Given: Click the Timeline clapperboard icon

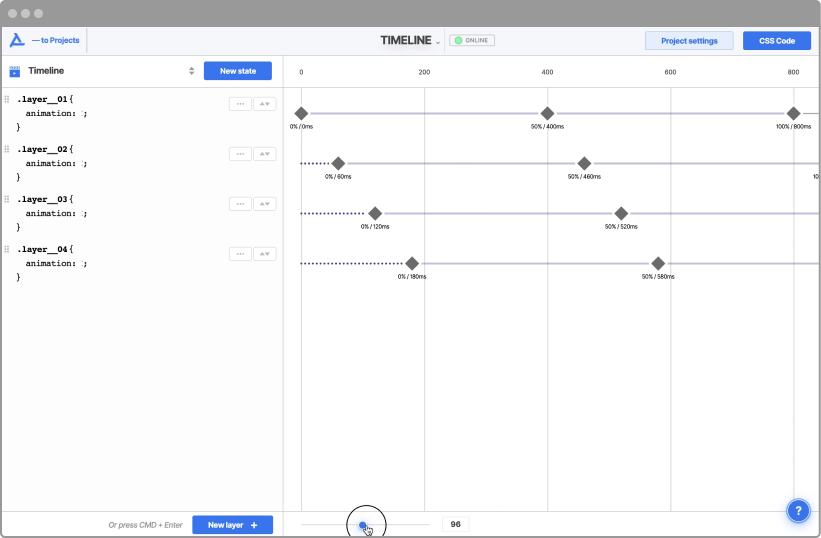Looking at the screenshot, I should point(15,71).
